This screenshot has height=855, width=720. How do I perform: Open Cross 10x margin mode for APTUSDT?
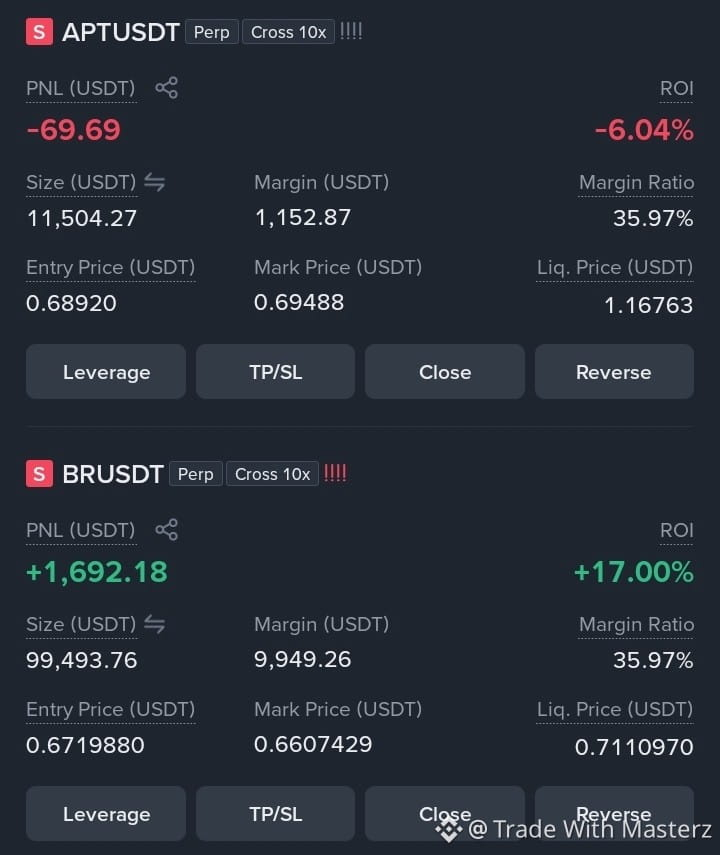point(288,32)
